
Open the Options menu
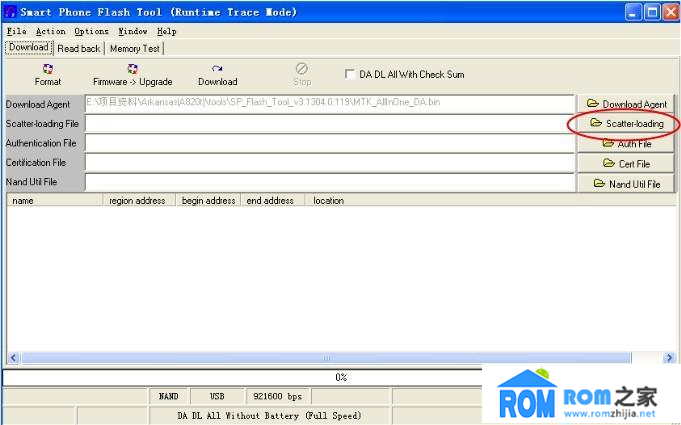91,31
